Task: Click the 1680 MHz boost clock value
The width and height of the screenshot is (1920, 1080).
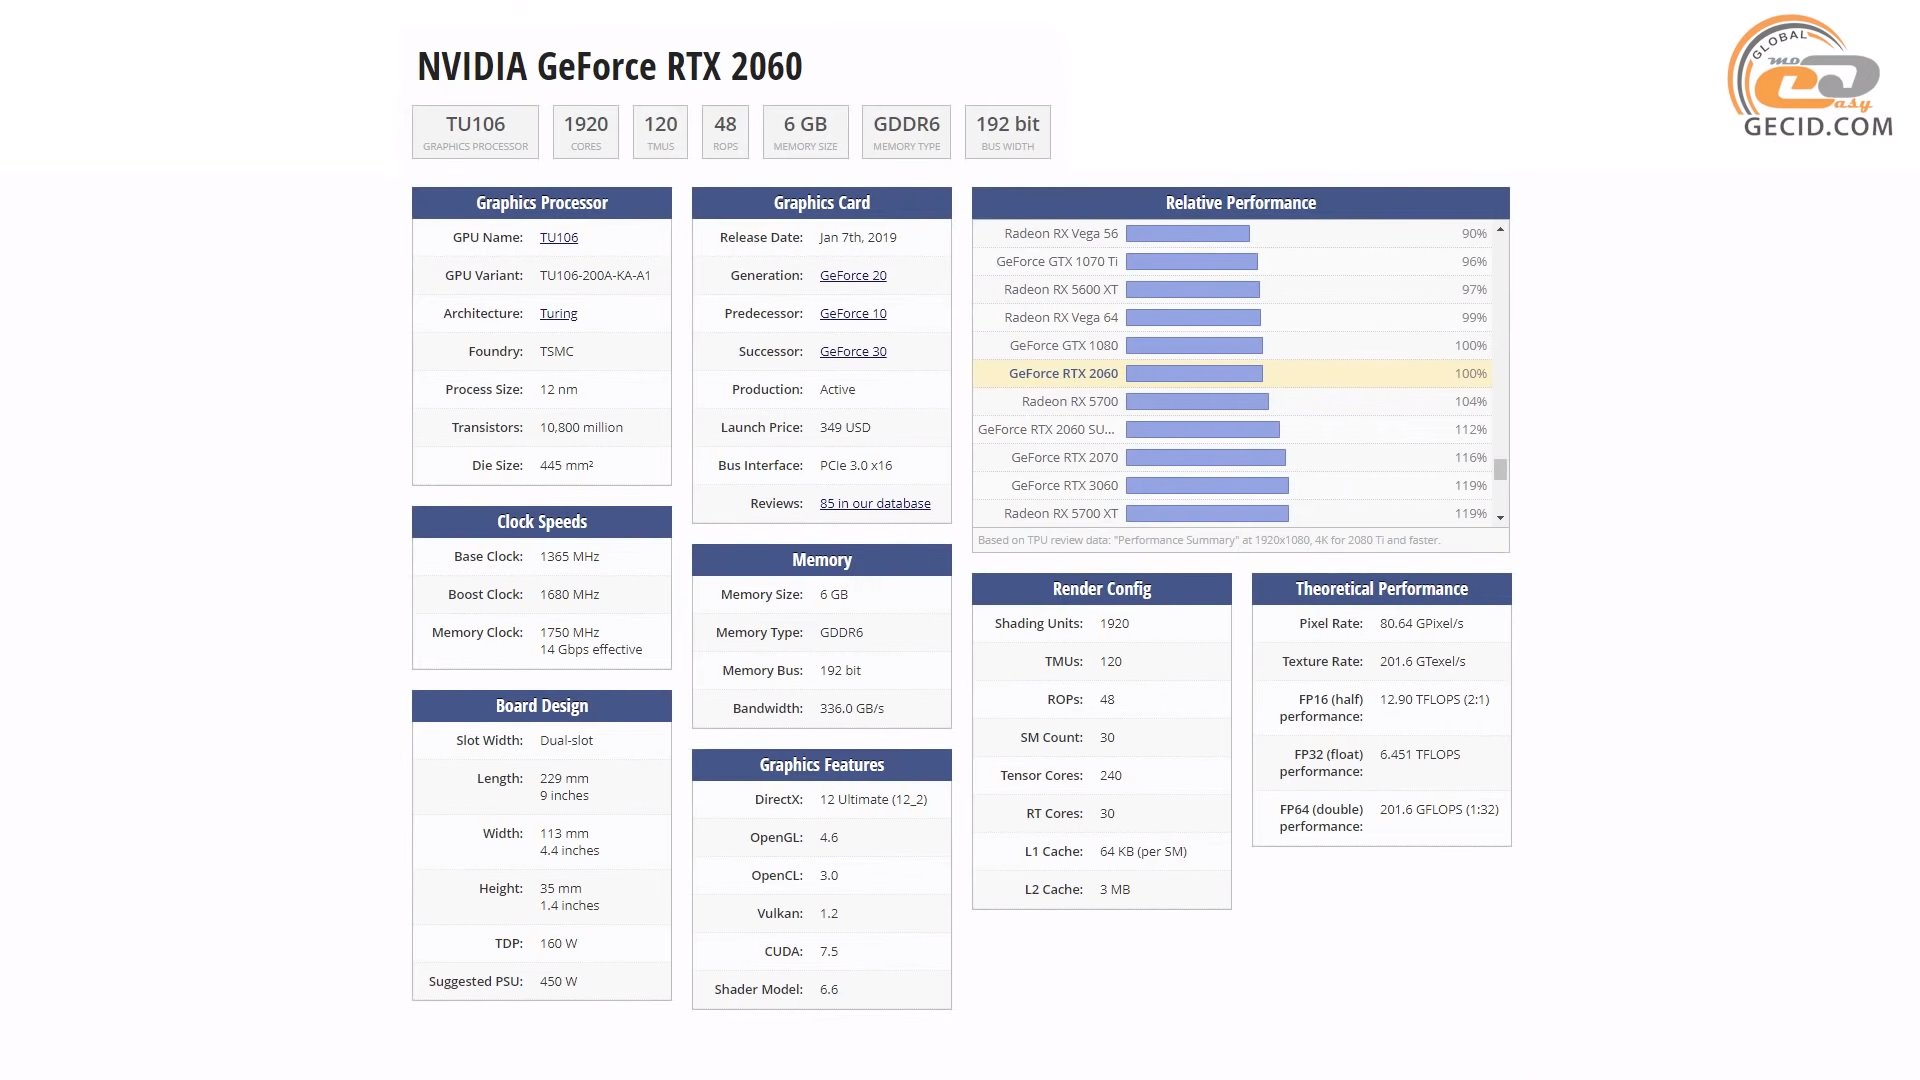Action: coord(569,594)
